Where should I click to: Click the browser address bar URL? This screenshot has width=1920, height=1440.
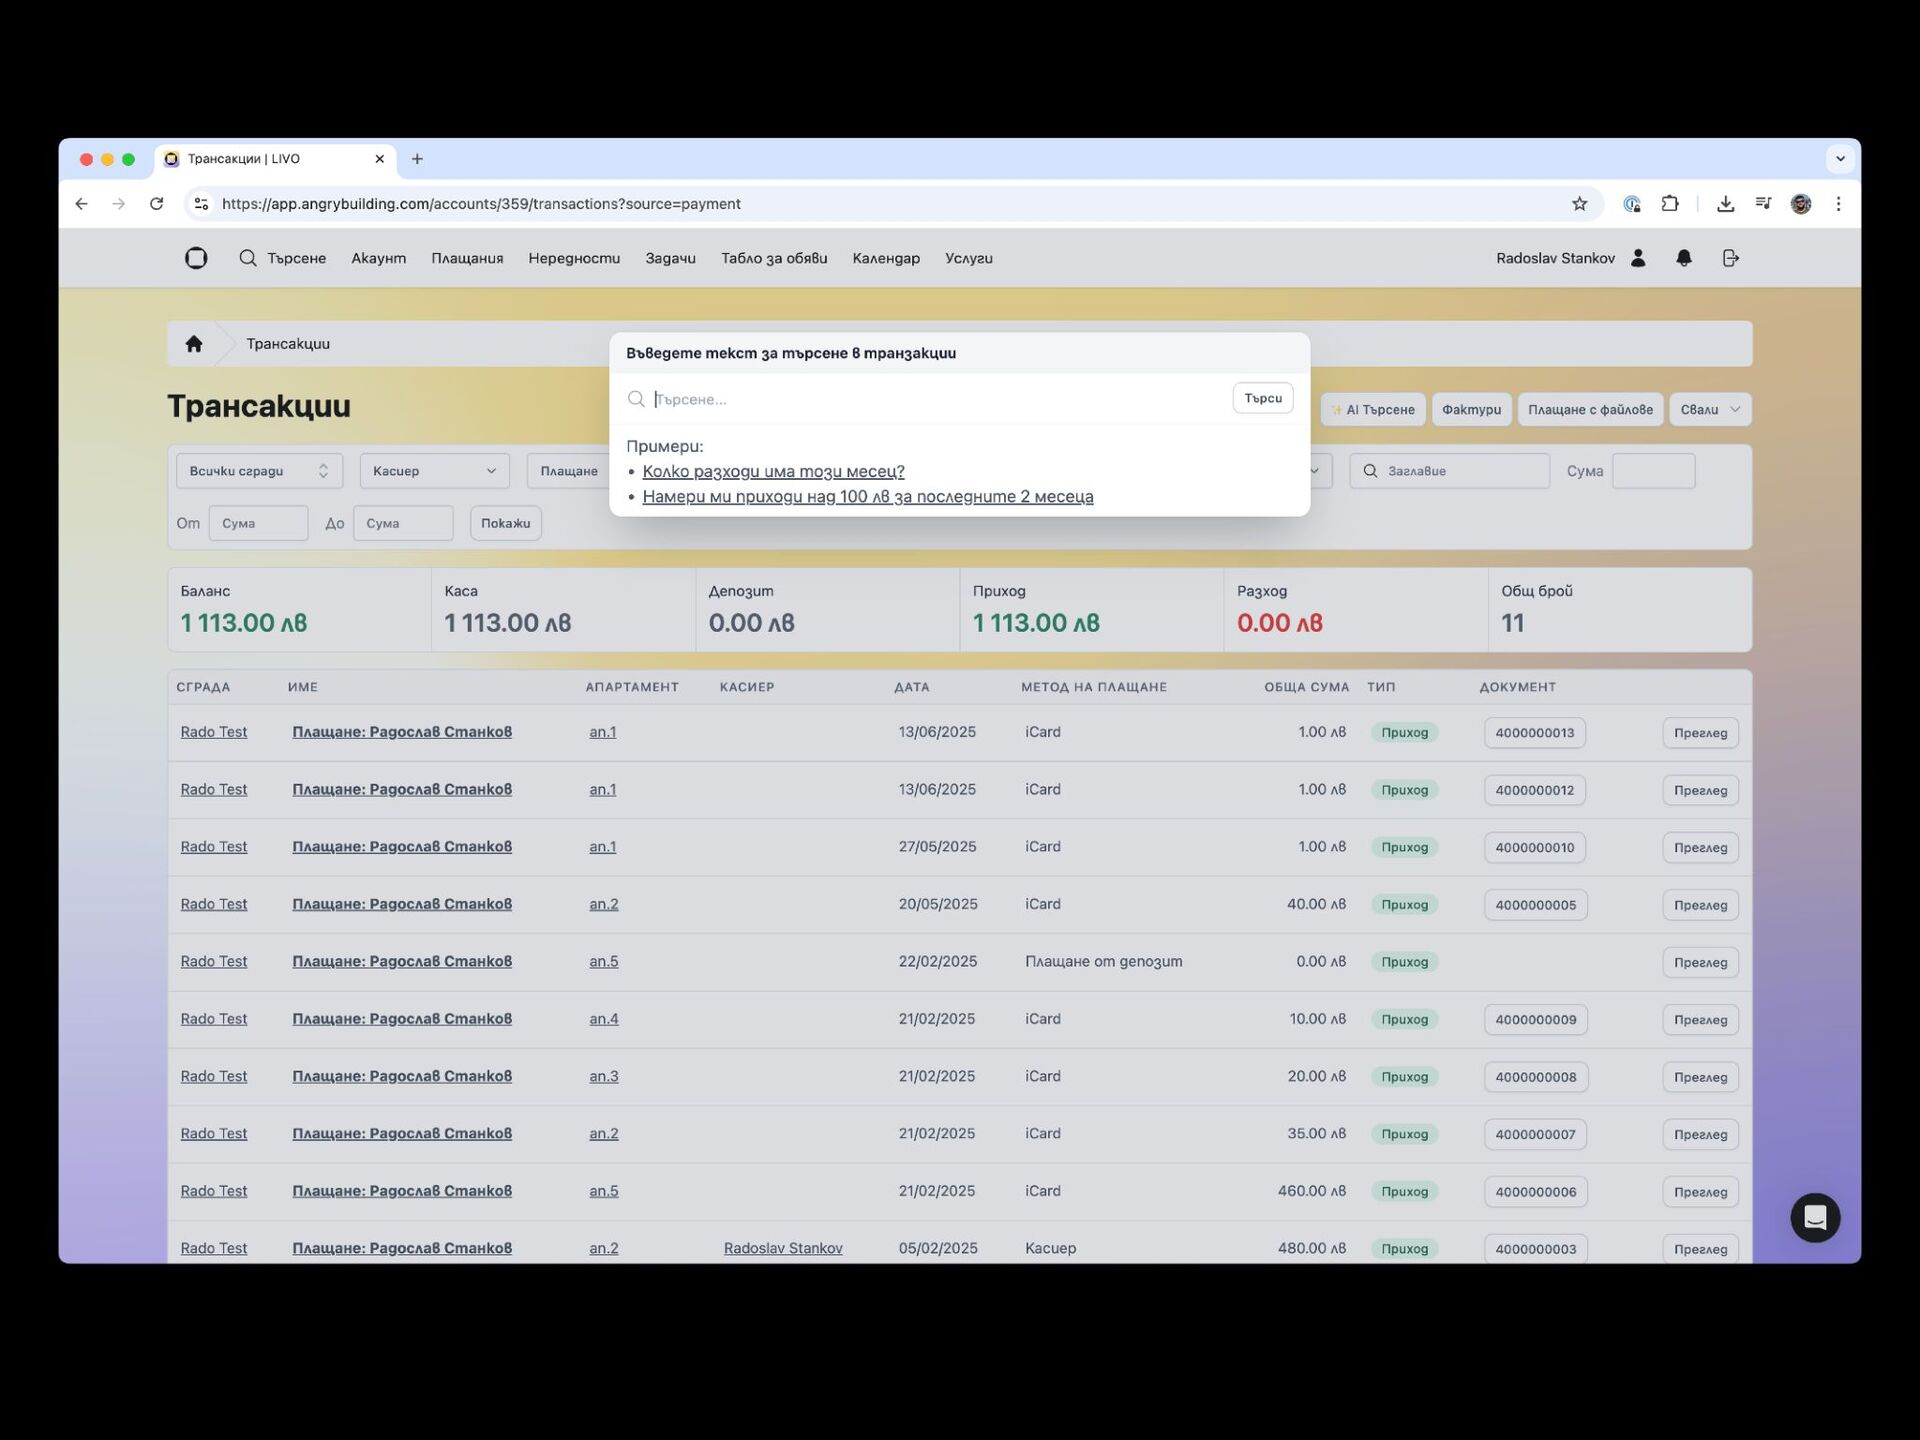[481, 204]
